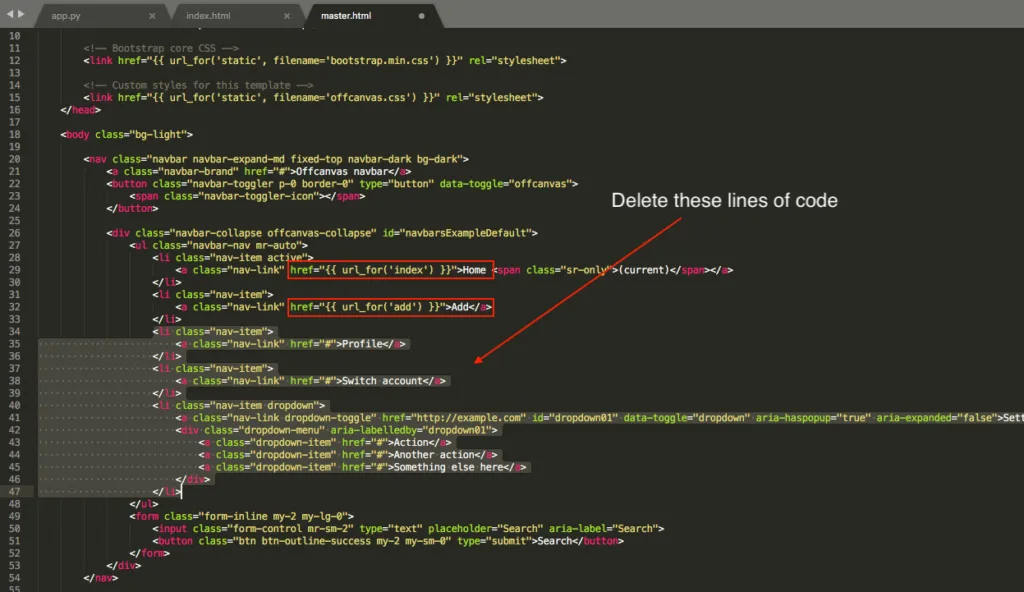This screenshot has width=1024, height=592.
Task: Click the closing nav tag
Action: click(x=101, y=578)
